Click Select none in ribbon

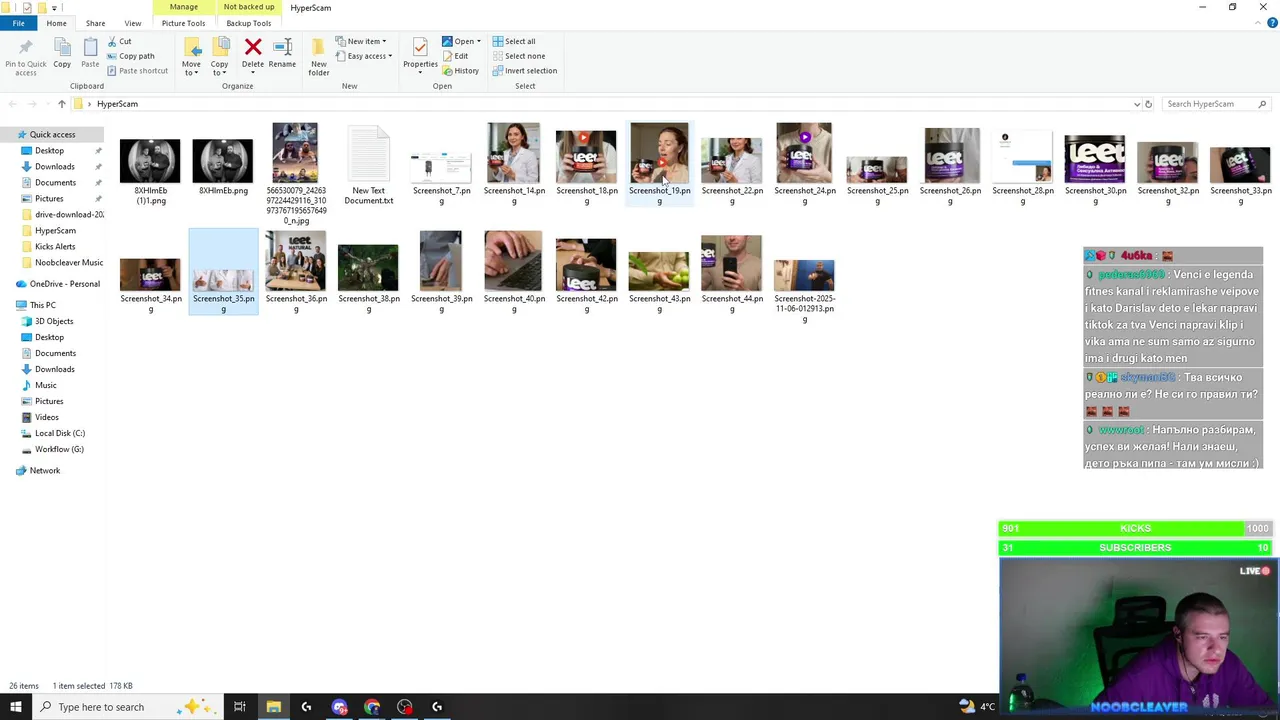[x=518, y=56]
